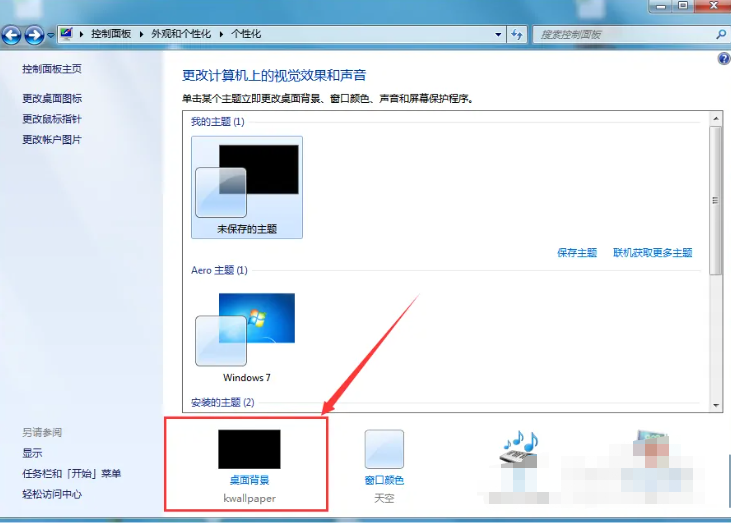This screenshot has width=731, height=523.
Task: Go to 外观和个性化 in the breadcrumb
Action: pyautogui.click(x=181, y=34)
